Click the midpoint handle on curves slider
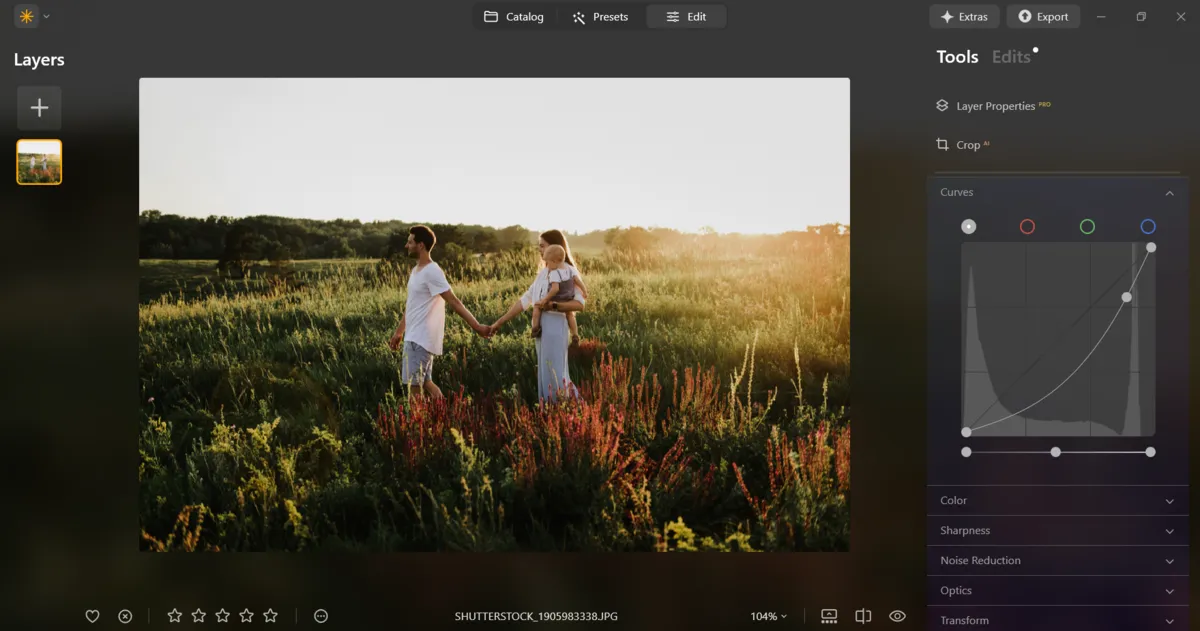This screenshot has height=631, width=1200. coord(1056,452)
